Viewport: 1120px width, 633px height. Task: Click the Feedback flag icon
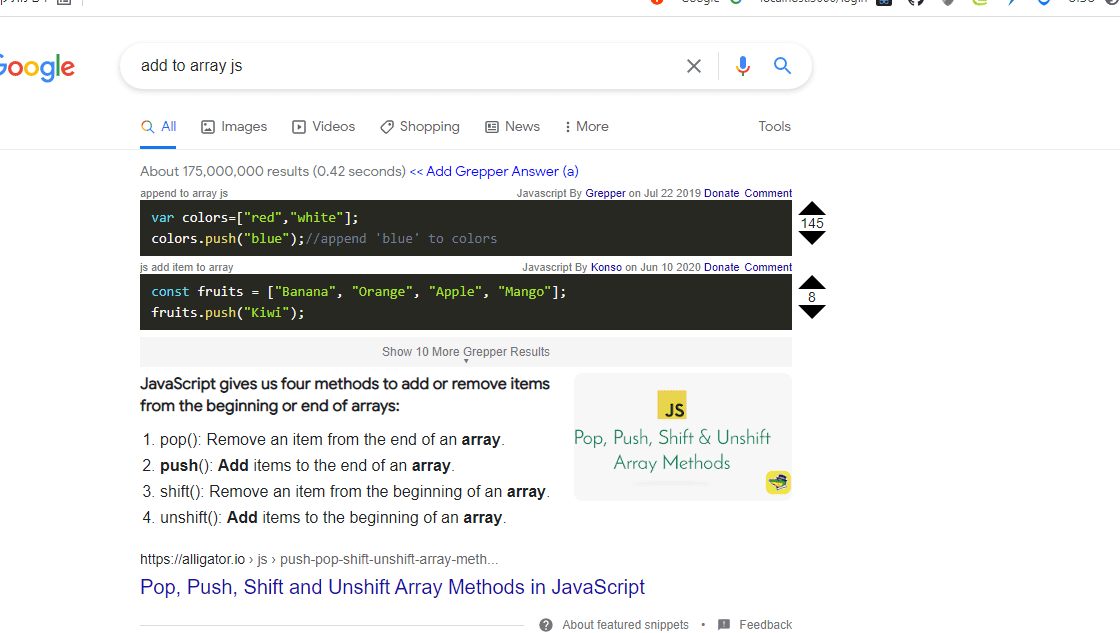click(x=724, y=624)
